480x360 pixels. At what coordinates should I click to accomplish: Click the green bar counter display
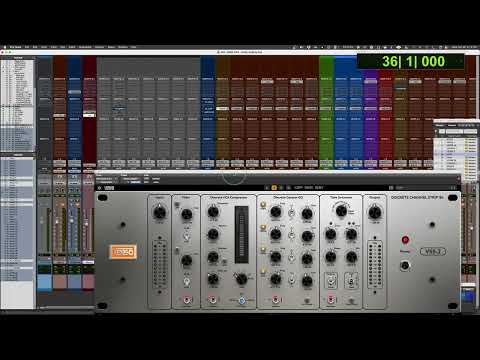point(411,62)
